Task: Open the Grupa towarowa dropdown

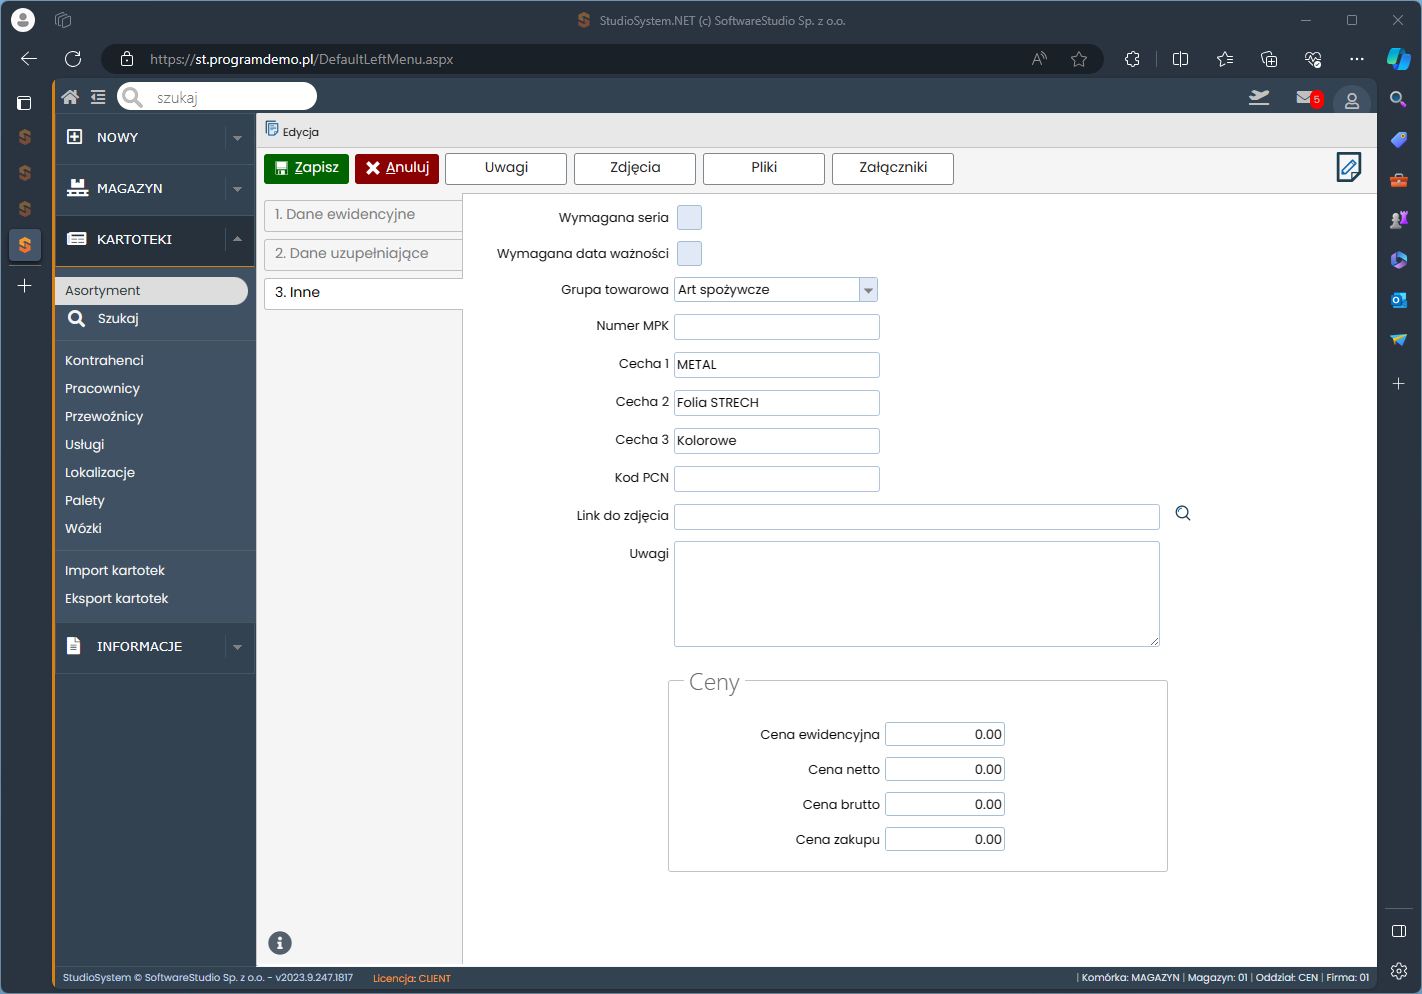Action: [868, 290]
